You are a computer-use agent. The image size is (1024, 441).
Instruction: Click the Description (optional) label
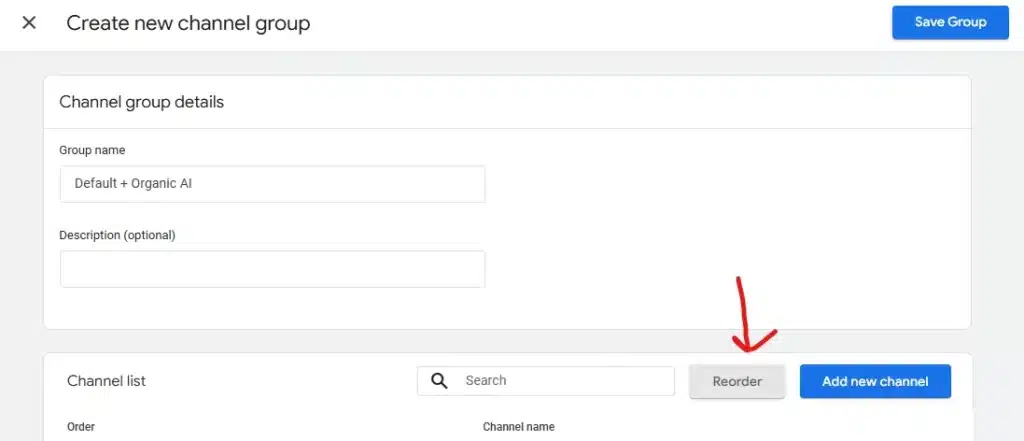click(117, 235)
